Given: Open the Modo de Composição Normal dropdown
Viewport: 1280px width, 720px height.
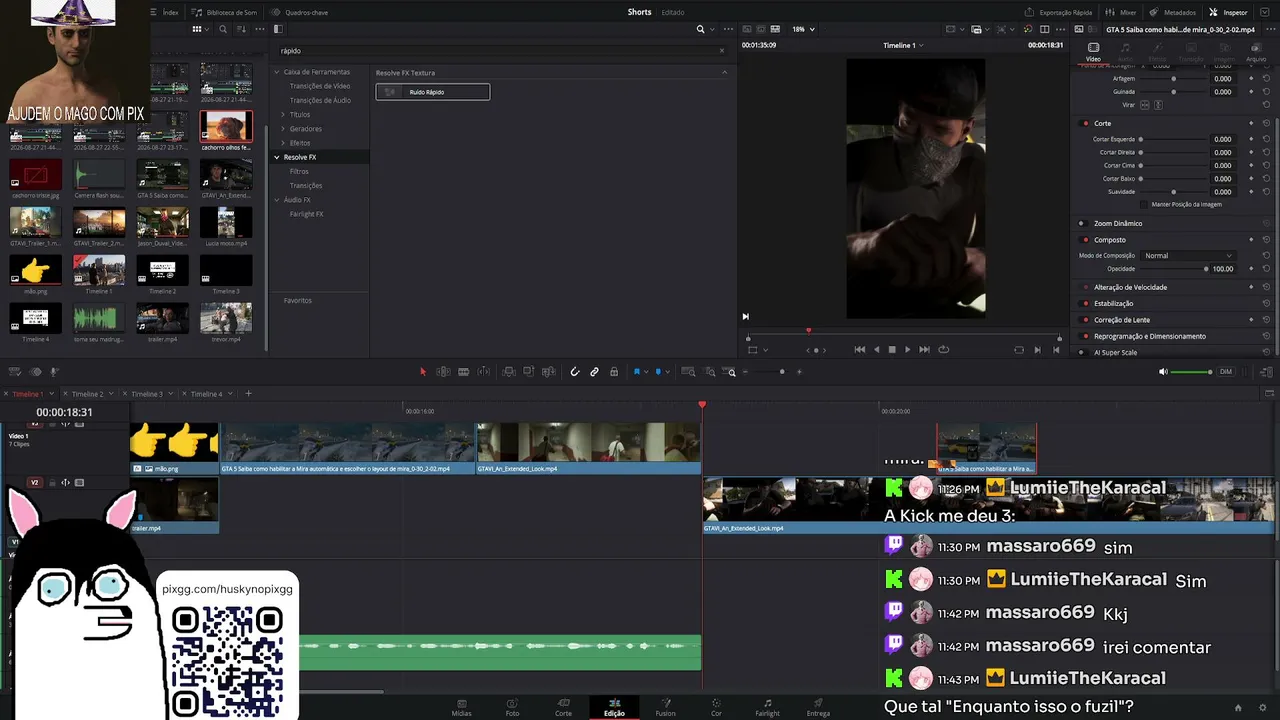Looking at the screenshot, I should (1188, 255).
